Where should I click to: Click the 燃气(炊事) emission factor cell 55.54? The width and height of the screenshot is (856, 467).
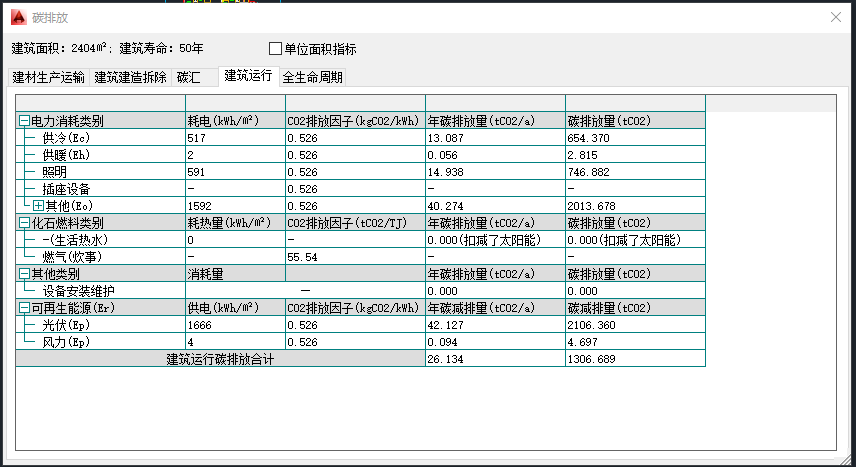[354, 257]
